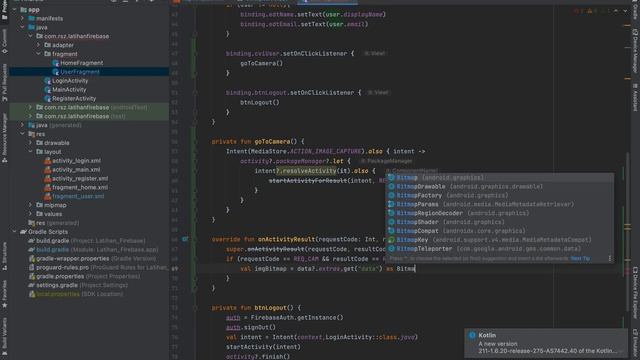Open RegisterActivity class file
Screen dimensions: 640x360
[x=74, y=98]
